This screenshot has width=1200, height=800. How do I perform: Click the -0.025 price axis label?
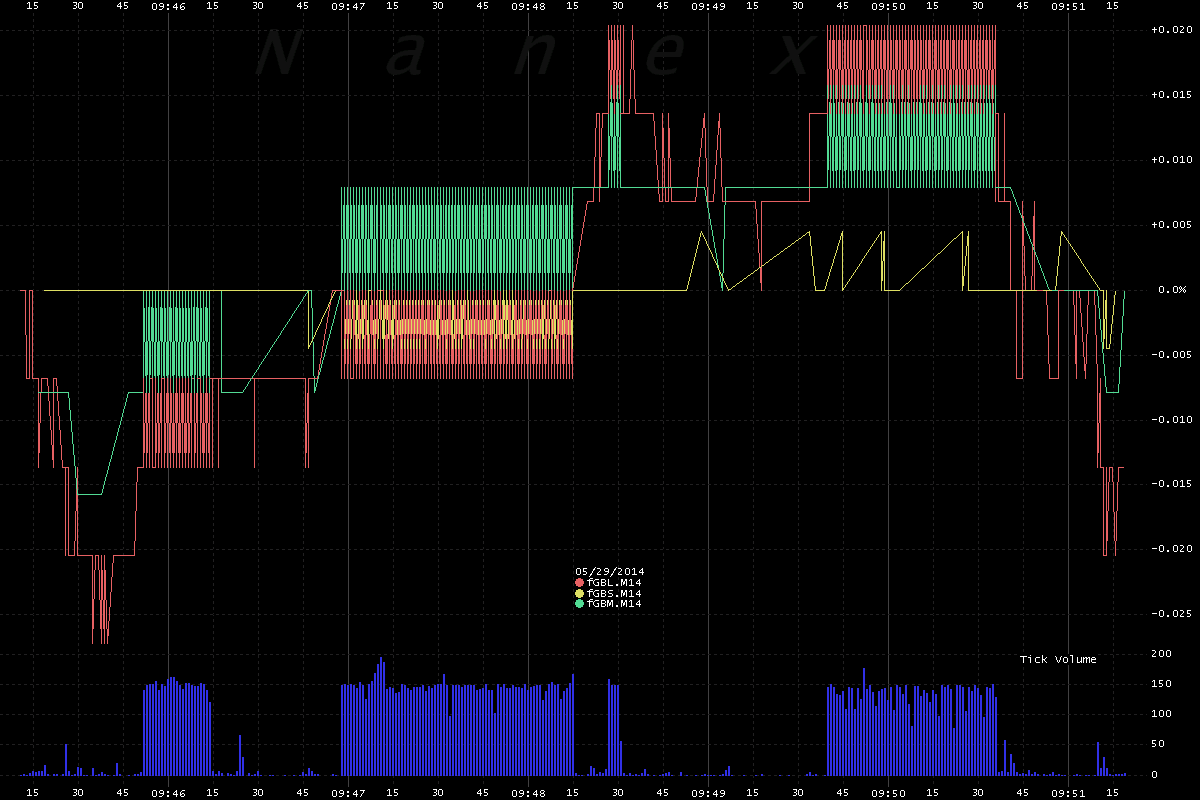1173,614
